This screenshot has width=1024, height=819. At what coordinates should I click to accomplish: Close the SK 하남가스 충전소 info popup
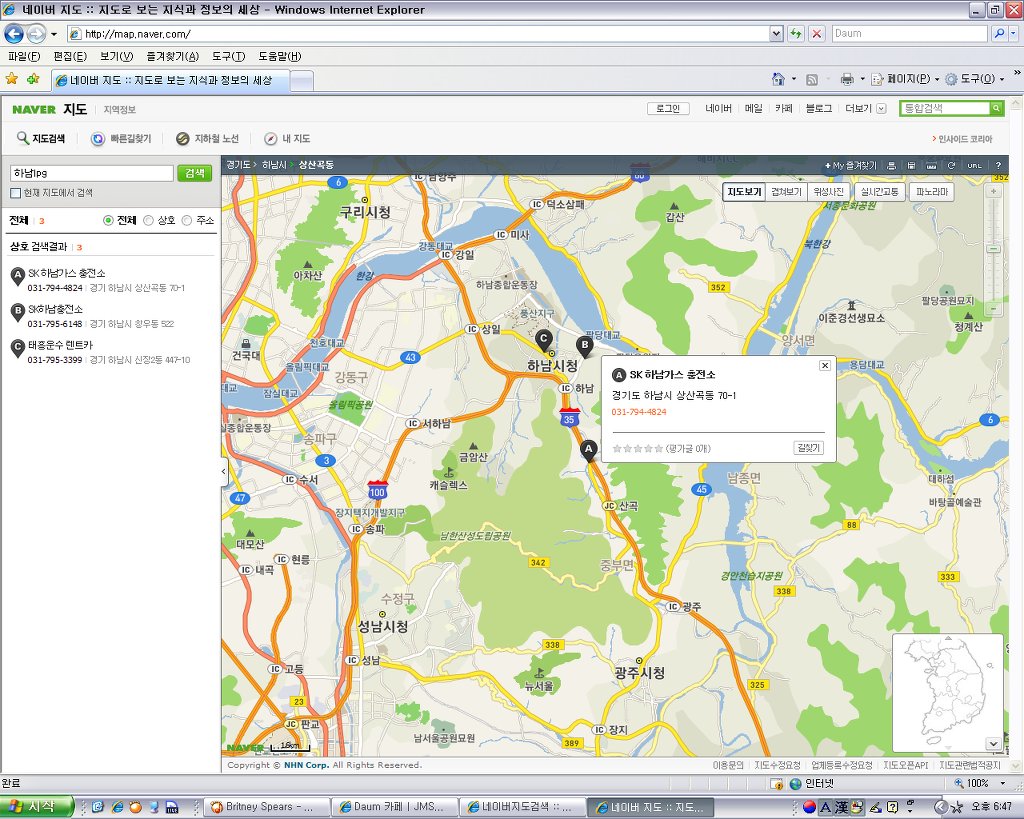[x=825, y=366]
